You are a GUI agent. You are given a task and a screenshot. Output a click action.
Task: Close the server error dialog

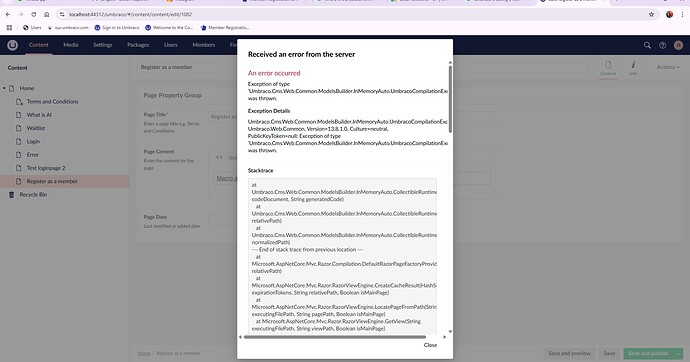[430, 345]
